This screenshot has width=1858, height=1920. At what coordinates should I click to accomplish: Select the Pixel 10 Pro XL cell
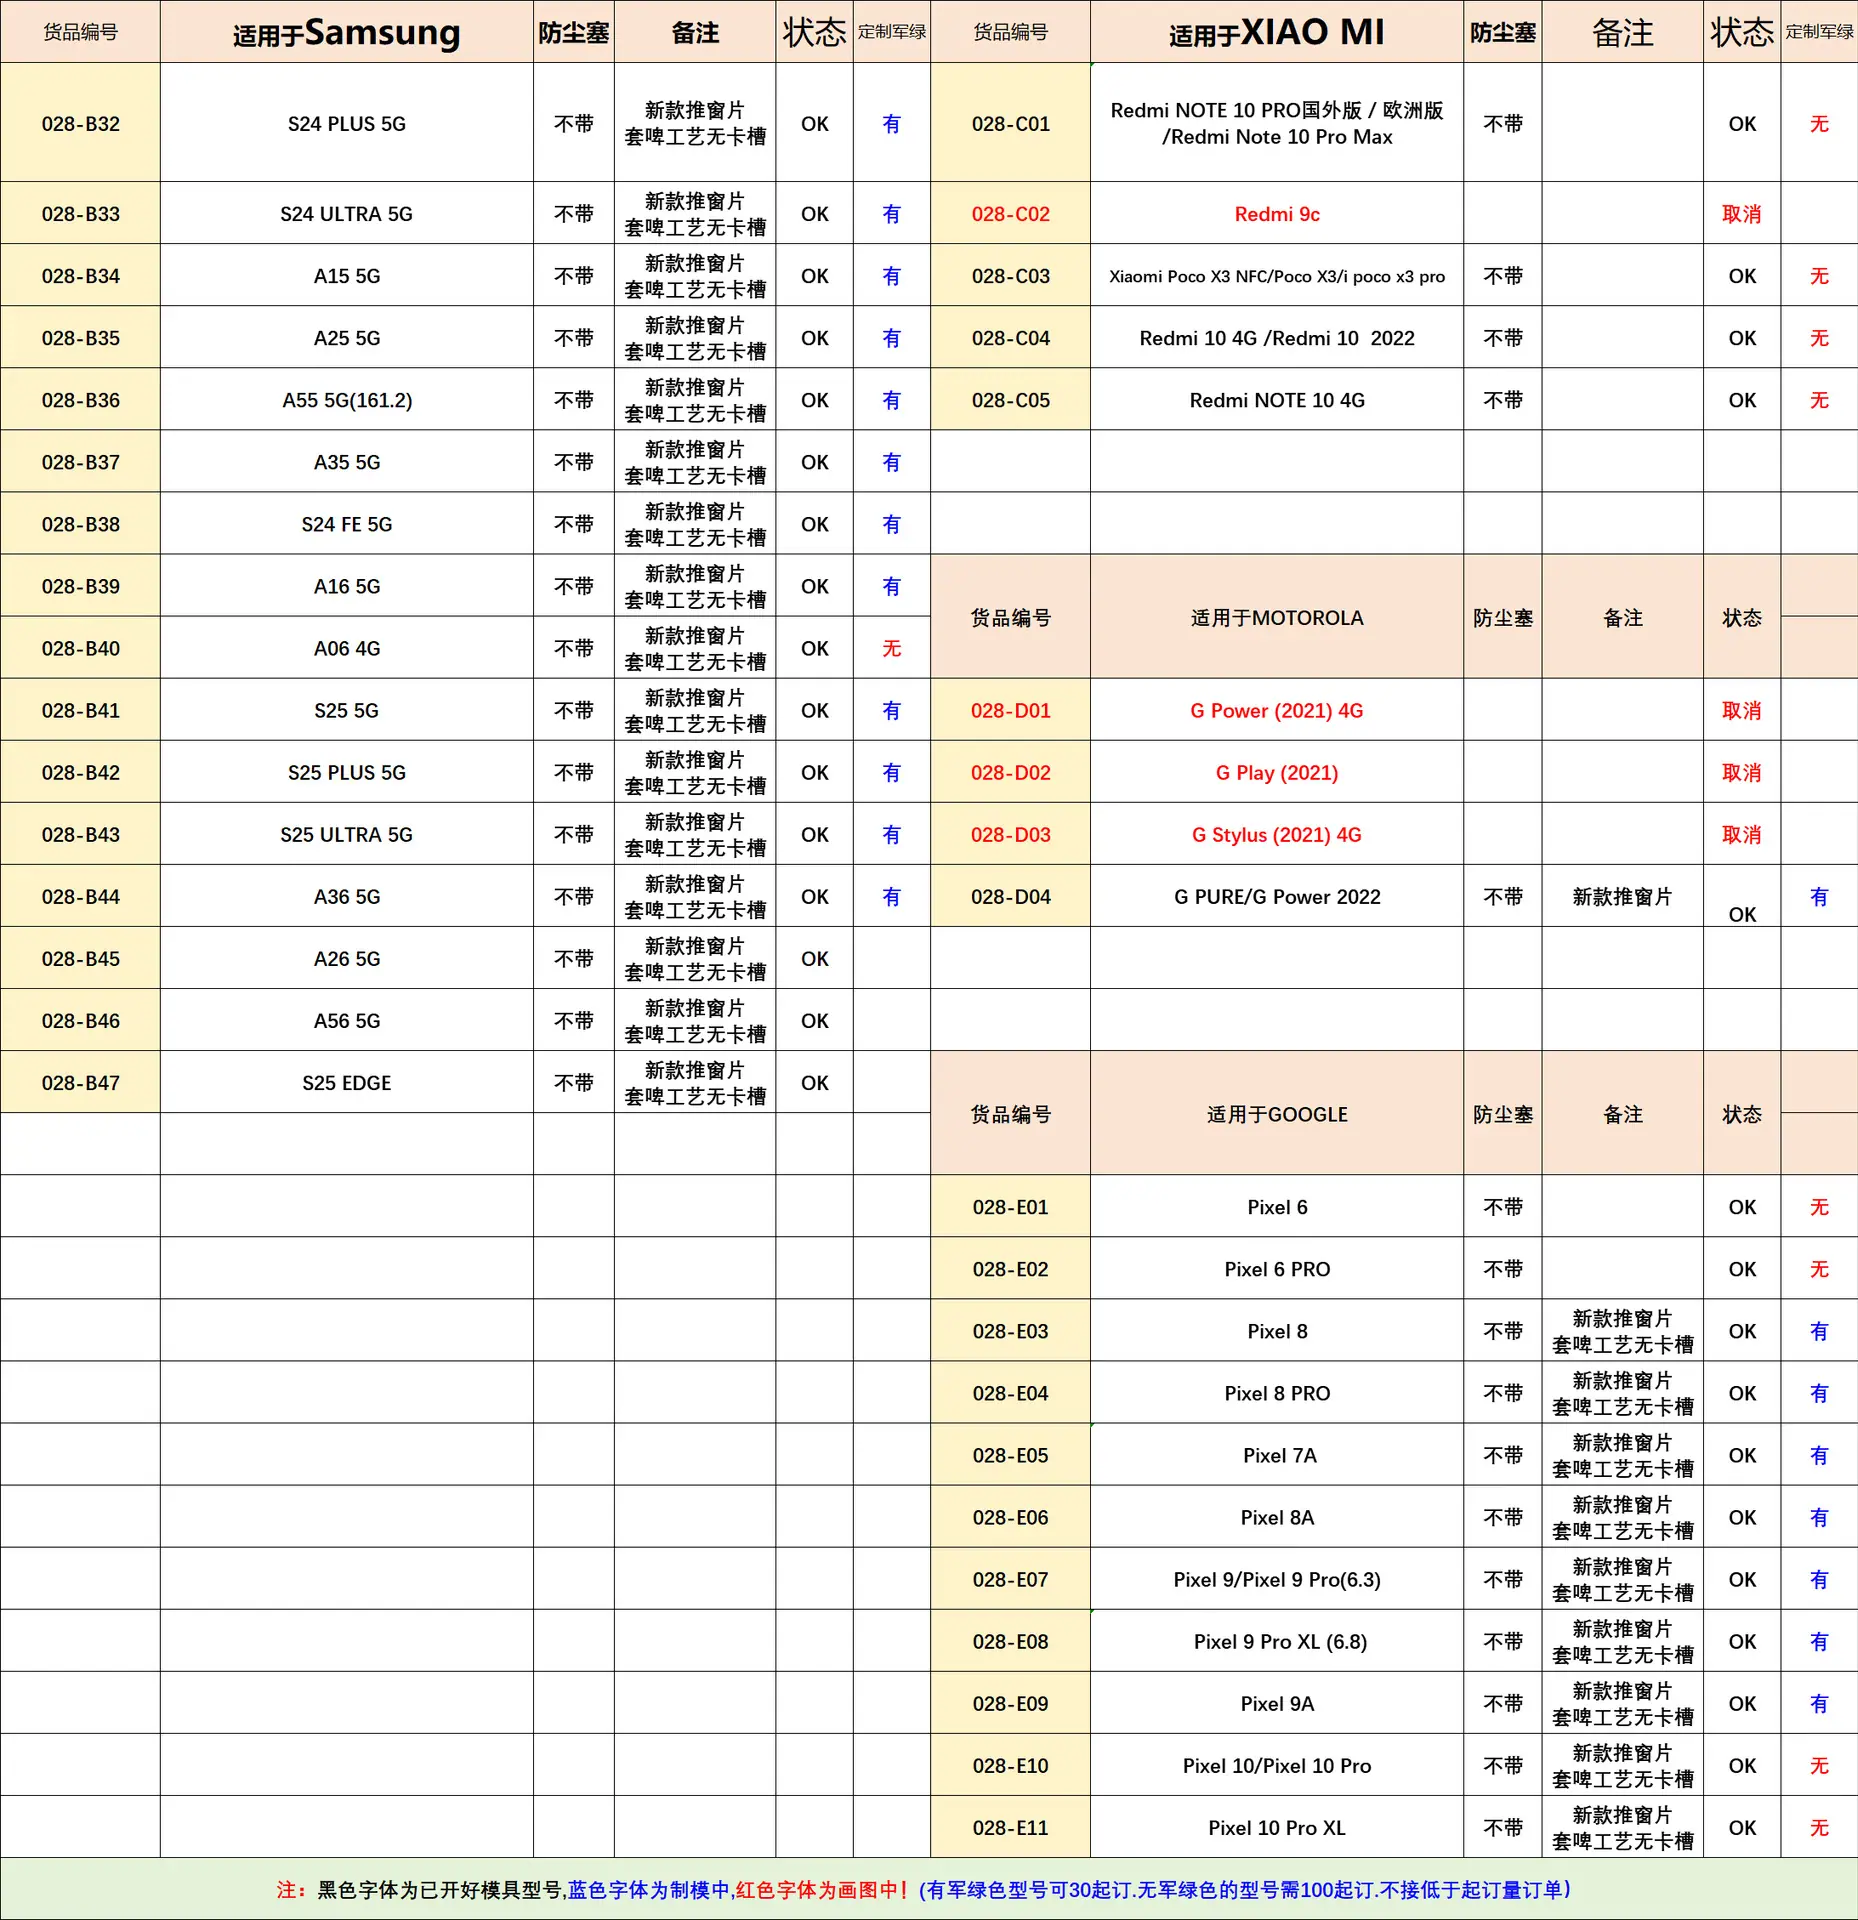point(1277,1827)
